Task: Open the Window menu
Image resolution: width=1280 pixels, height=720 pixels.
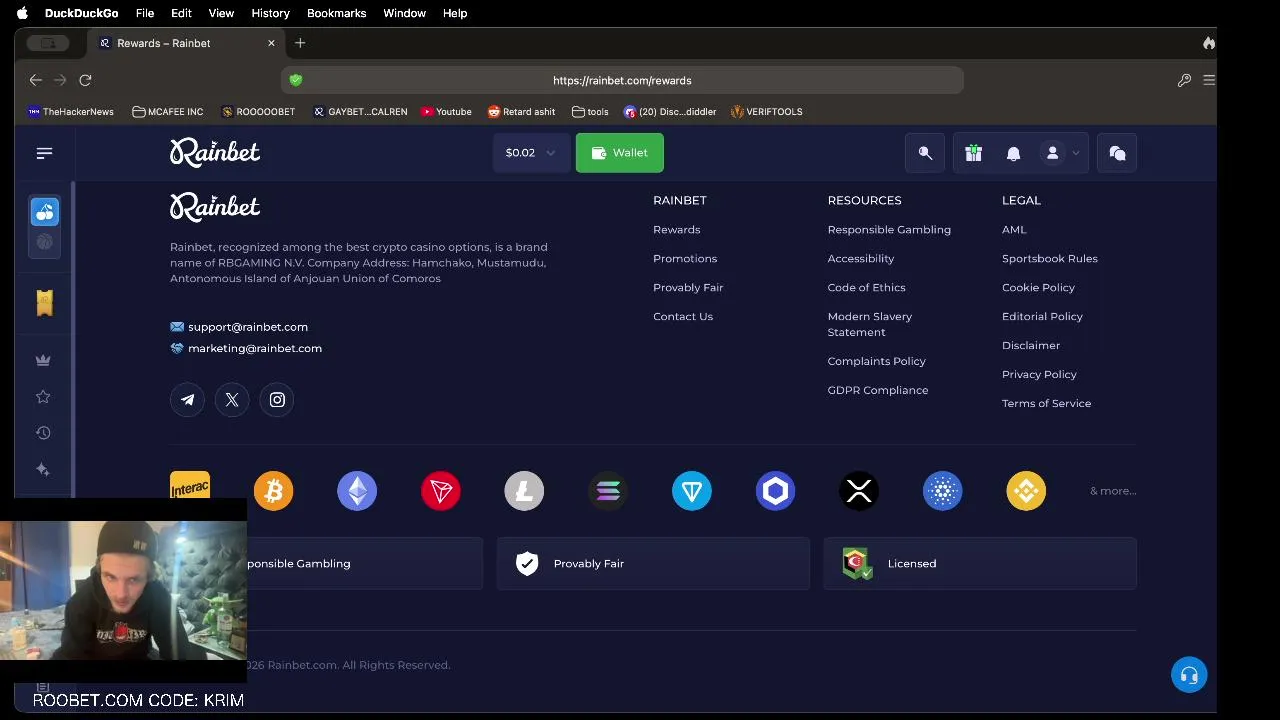Action: coord(404,13)
